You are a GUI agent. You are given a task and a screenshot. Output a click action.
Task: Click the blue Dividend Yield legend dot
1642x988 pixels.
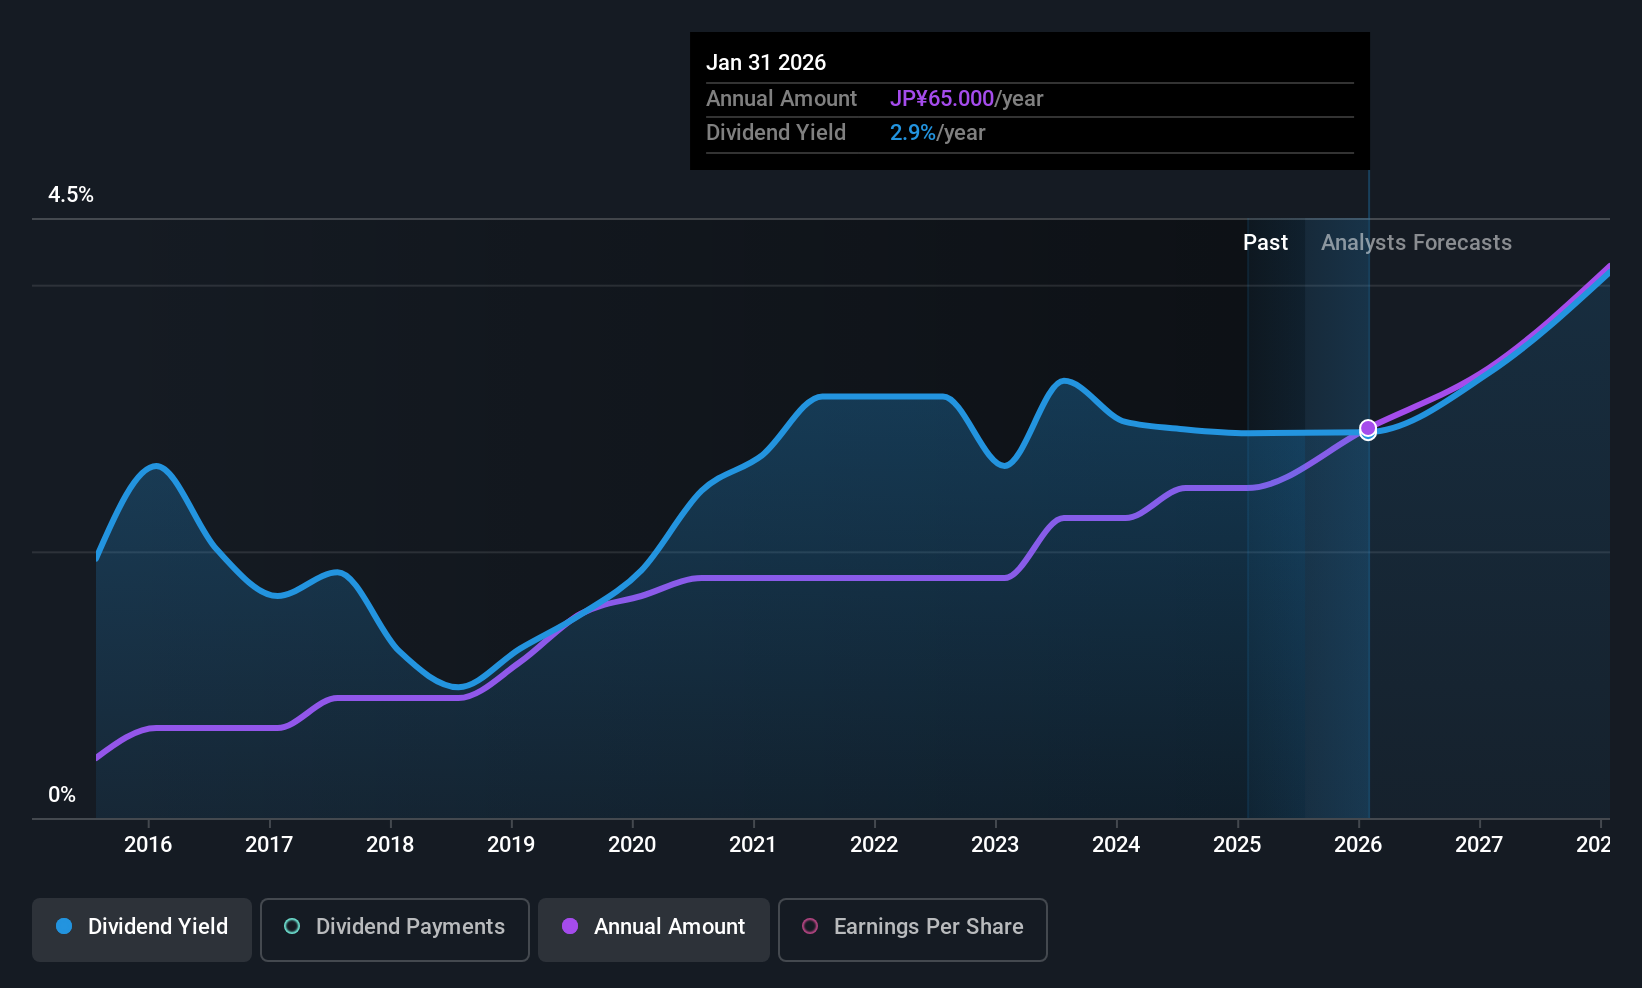64,926
